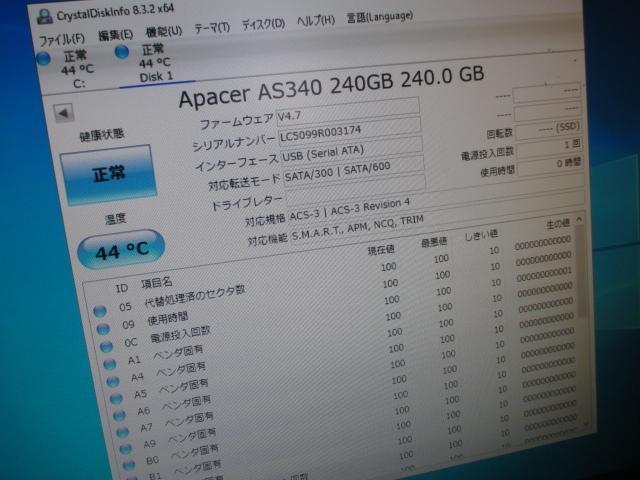Click status orb for attribute A5
The image size is (640, 480).
tap(116, 398)
